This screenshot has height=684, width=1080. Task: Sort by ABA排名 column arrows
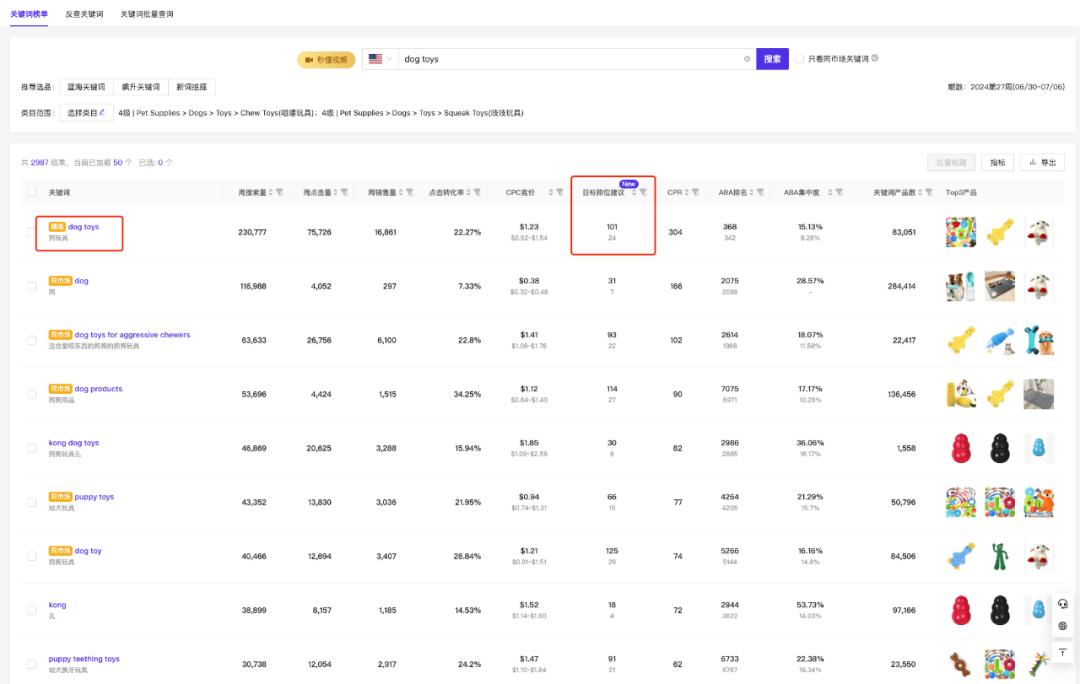pyautogui.click(x=751, y=193)
